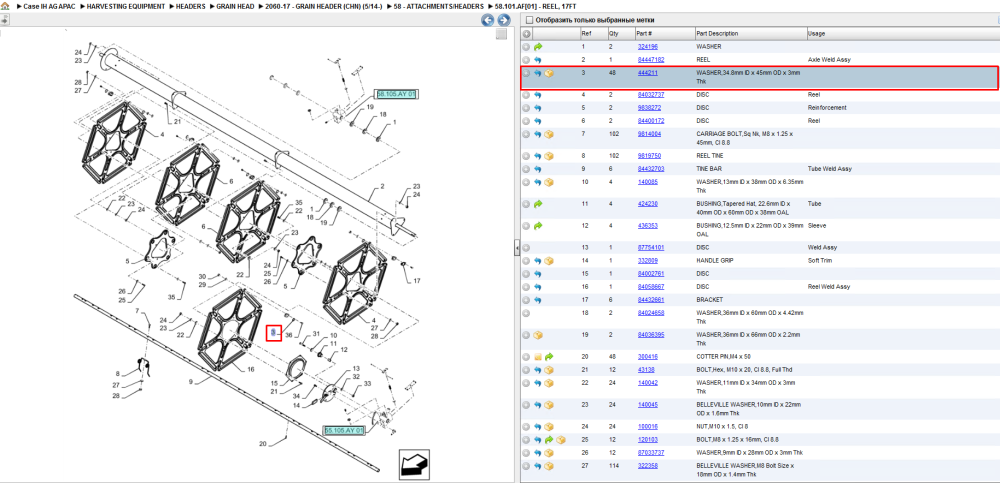The height and width of the screenshot is (483, 1000).
Task: Click package icon for HANDLE GRIP row
Action: pyautogui.click(x=549, y=260)
